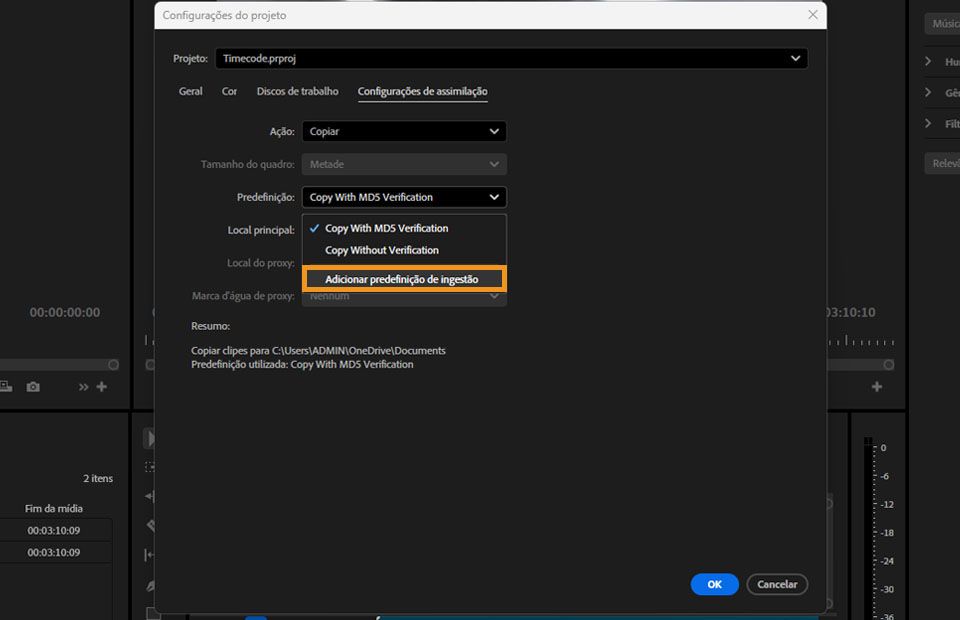
Task: Select the Ripple Edit tool
Action: click(150, 494)
